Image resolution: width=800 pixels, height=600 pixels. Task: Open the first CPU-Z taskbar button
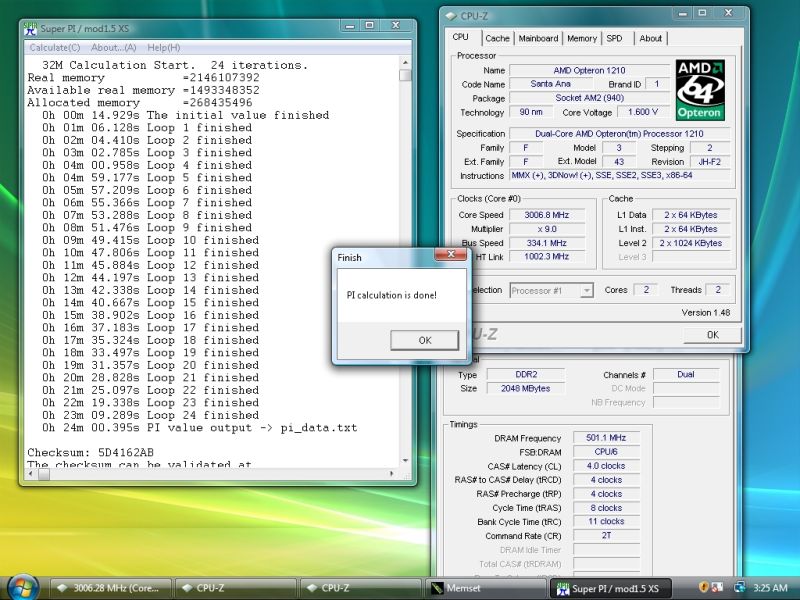tap(235, 588)
